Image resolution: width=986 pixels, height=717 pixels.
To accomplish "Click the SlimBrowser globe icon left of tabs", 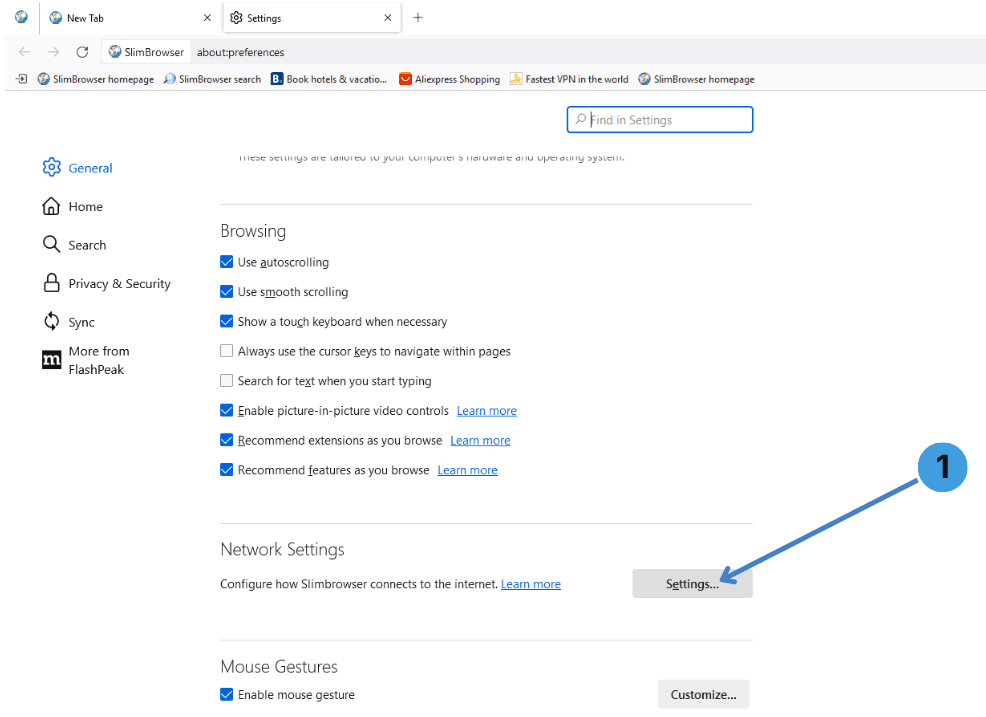I will point(21,17).
